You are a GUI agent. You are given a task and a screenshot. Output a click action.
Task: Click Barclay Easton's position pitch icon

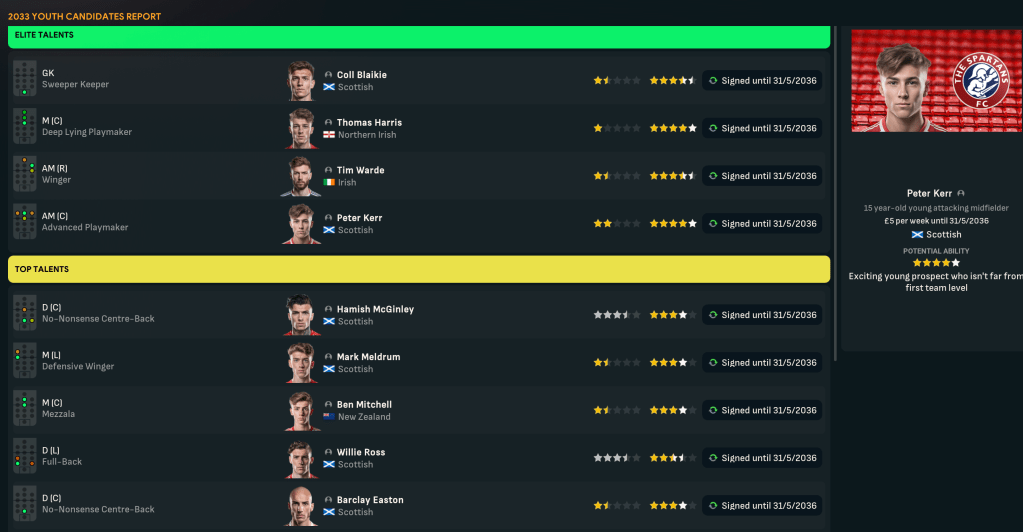(24, 505)
